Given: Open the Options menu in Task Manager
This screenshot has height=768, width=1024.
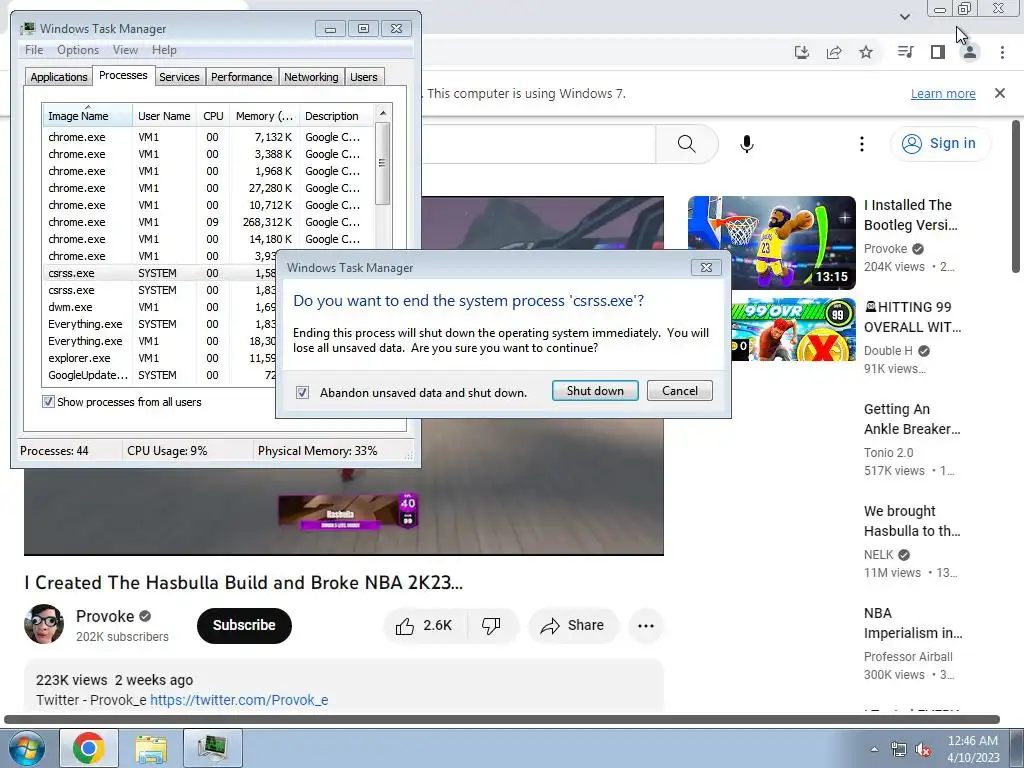Looking at the screenshot, I should [x=78, y=50].
